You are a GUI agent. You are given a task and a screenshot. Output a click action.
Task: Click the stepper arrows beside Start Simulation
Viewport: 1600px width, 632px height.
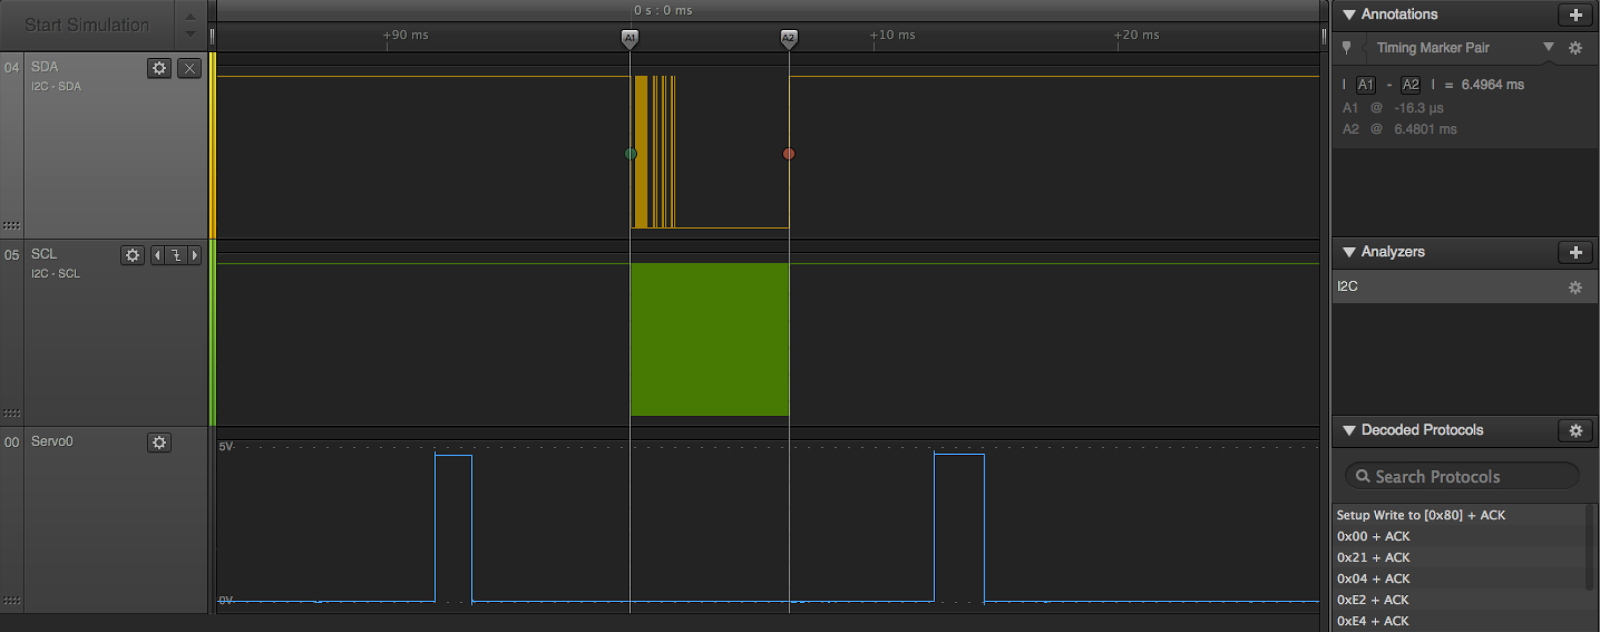[x=190, y=25]
